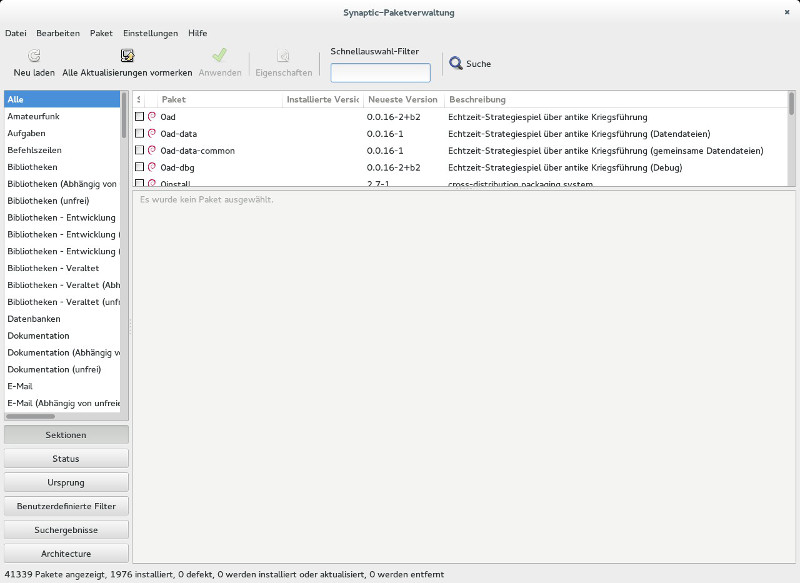Click version 0.0.16-2+b2 of 0ad row
The width and height of the screenshot is (800, 583).
click(x=393, y=117)
